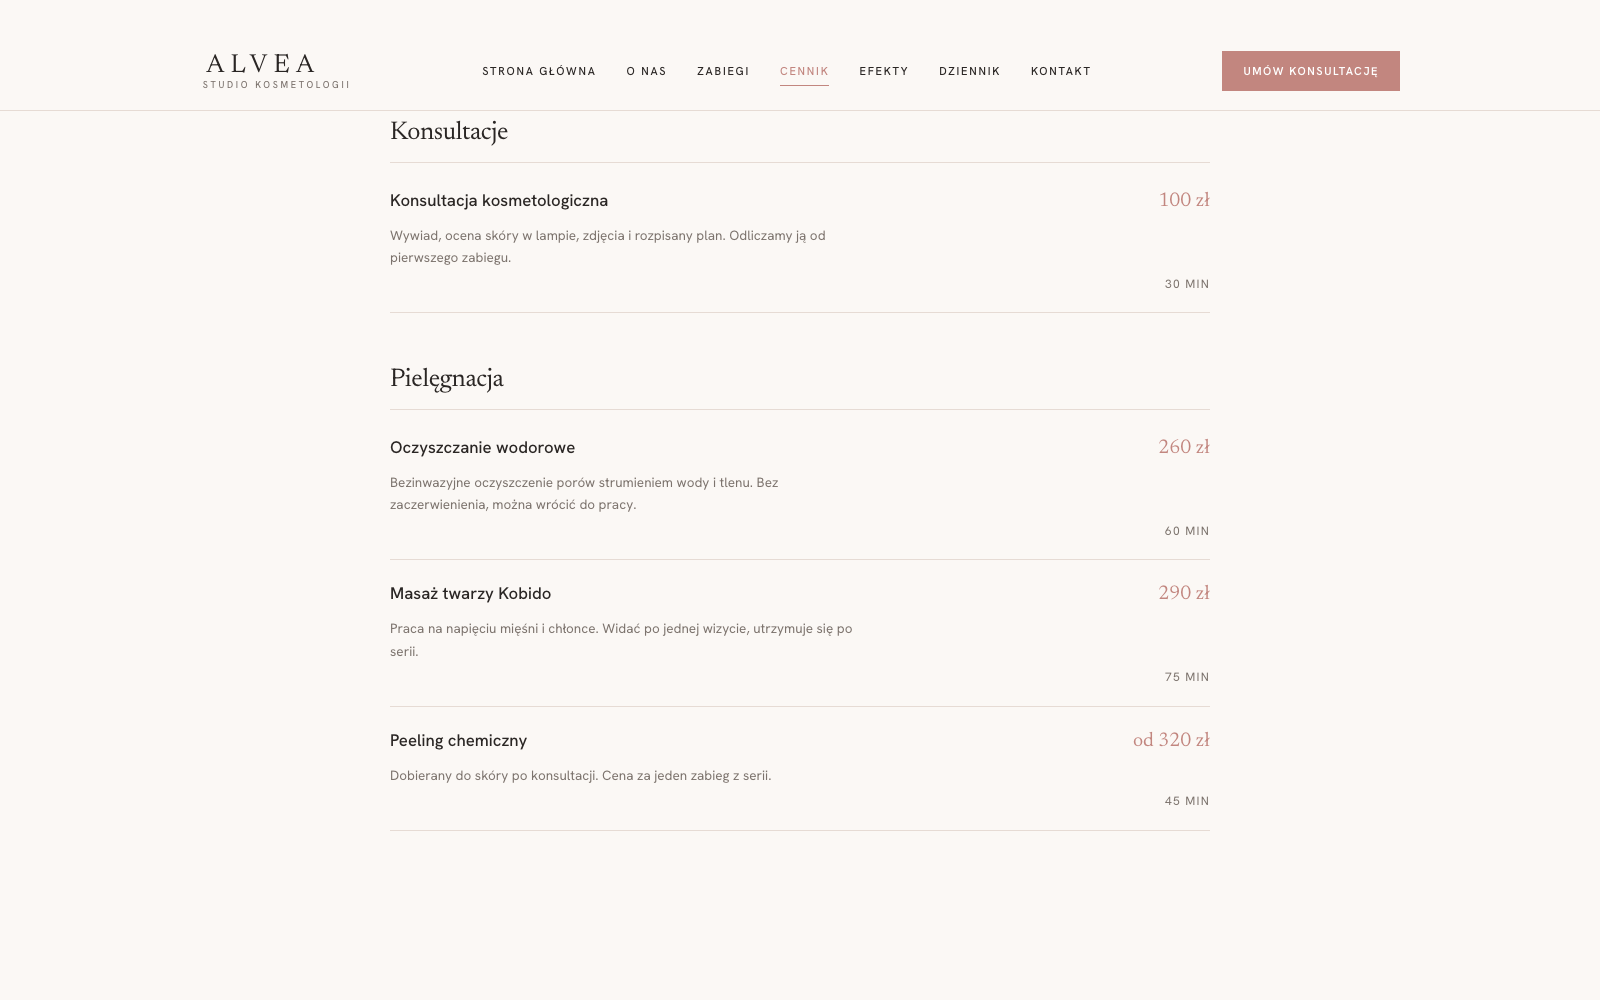Select the Cennik navigation tab
The width and height of the screenshot is (1600, 1000).
tap(804, 71)
